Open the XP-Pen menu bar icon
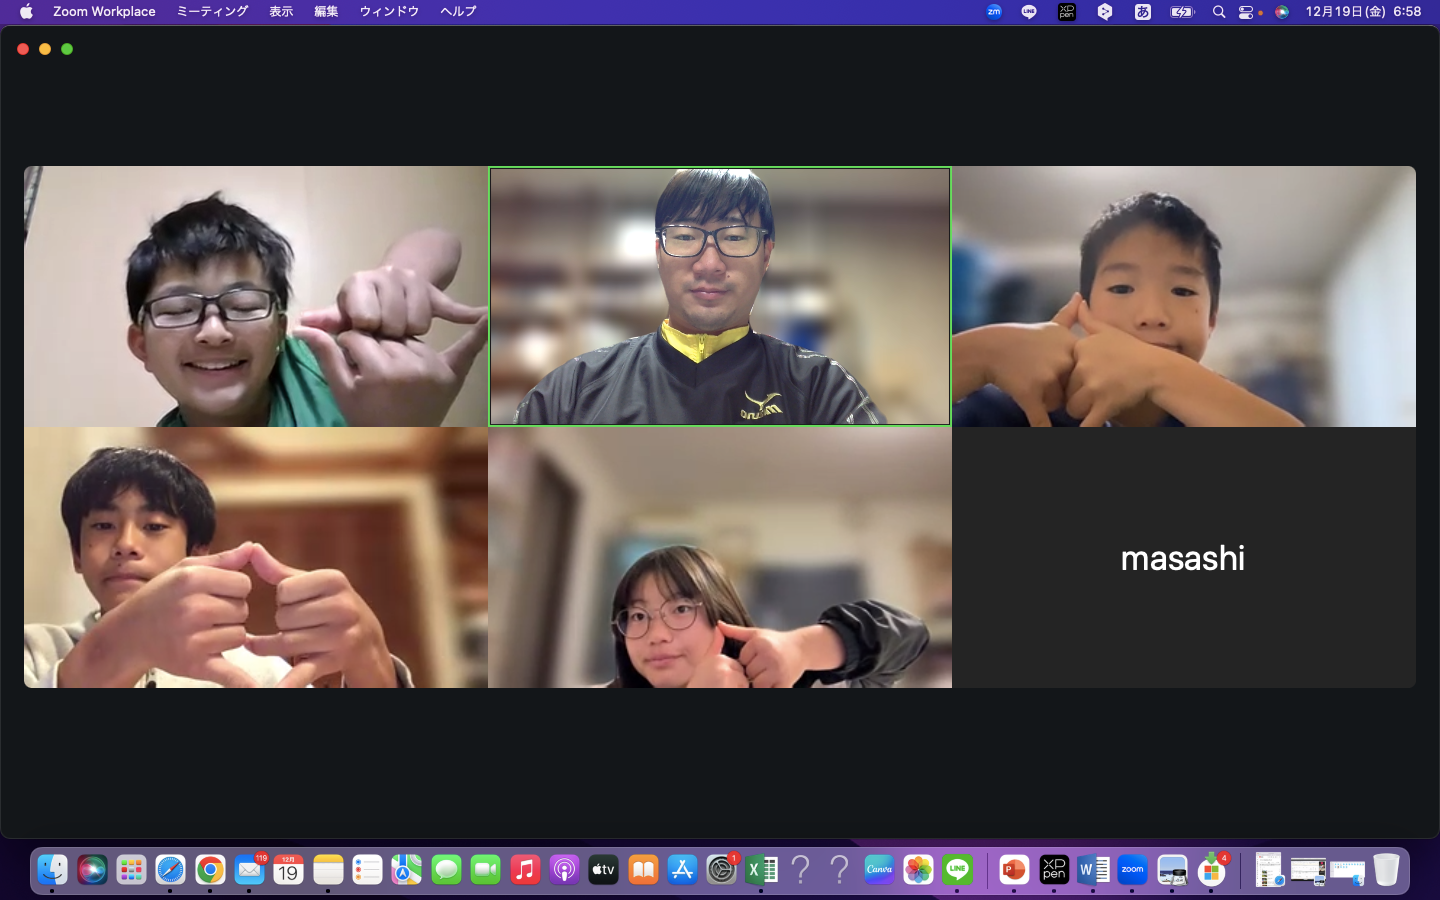Viewport: 1440px width, 900px height. point(1067,12)
